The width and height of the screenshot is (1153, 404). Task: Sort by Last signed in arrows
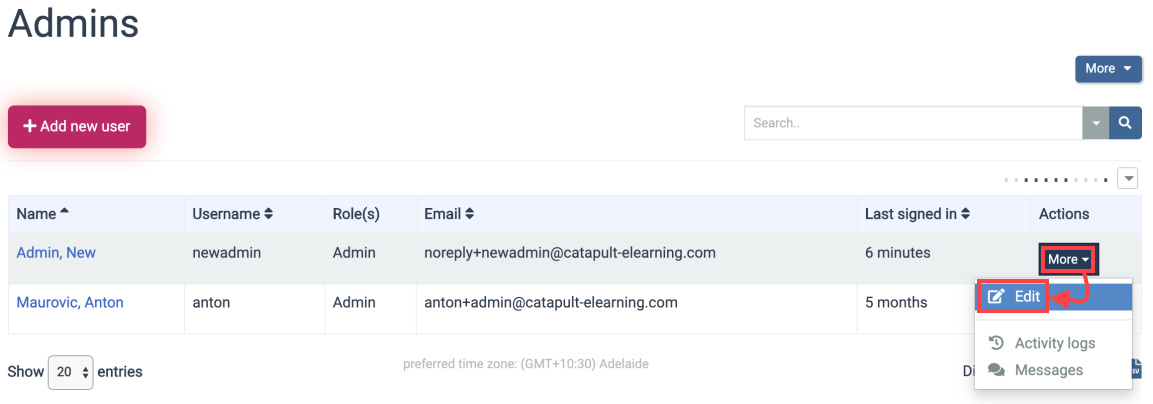tap(965, 214)
